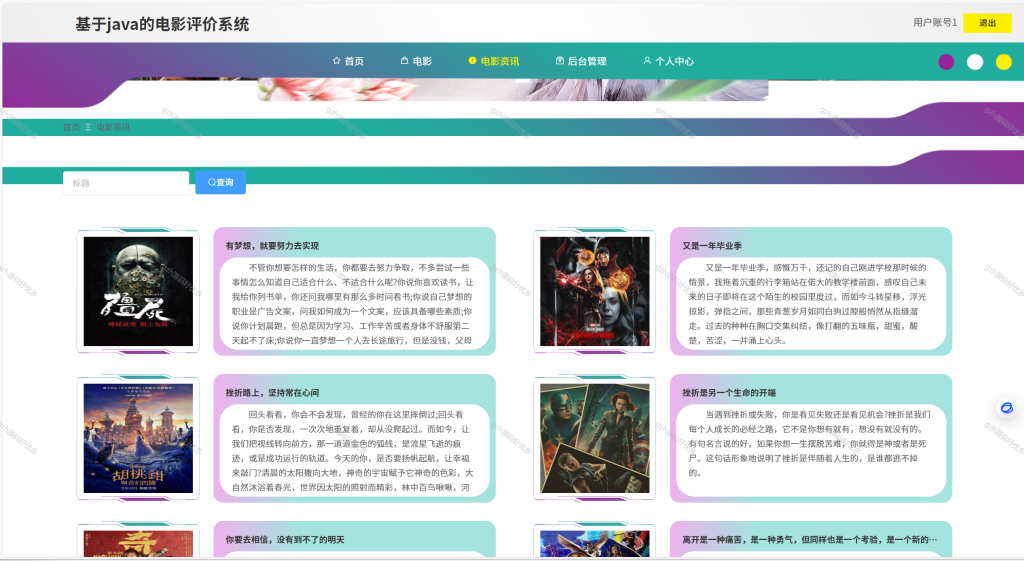Click the user icon beside 个人中心
The height and width of the screenshot is (561, 1024).
(x=647, y=61)
